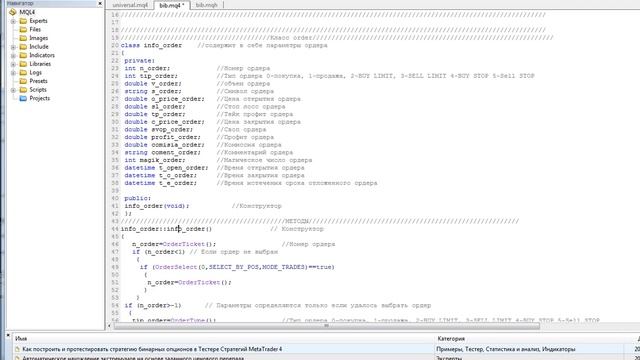Screen dimensions: 640x360
Task: Click the Include folder icon
Action: click(23, 47)
